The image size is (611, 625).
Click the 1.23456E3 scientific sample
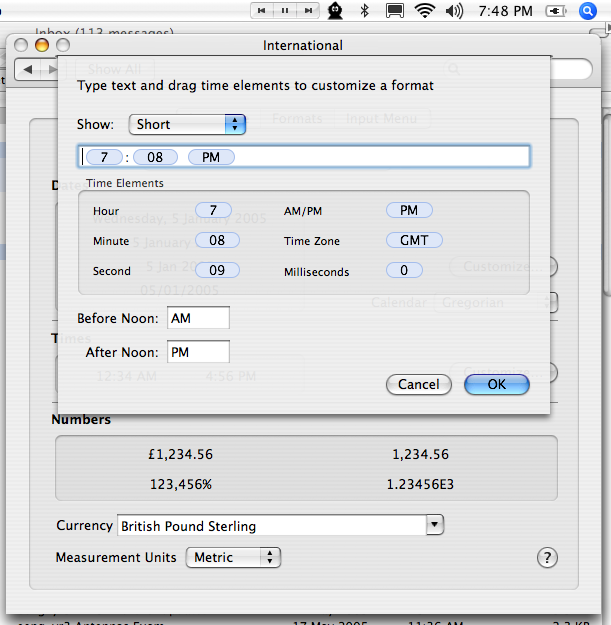(420, 484)
